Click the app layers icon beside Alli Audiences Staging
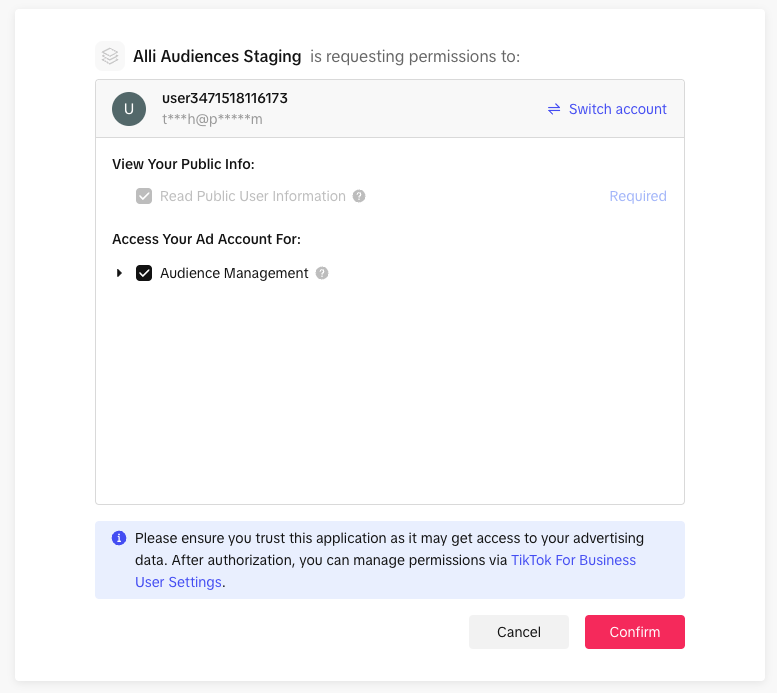777x693 pixels. click(x=110, y=57)
